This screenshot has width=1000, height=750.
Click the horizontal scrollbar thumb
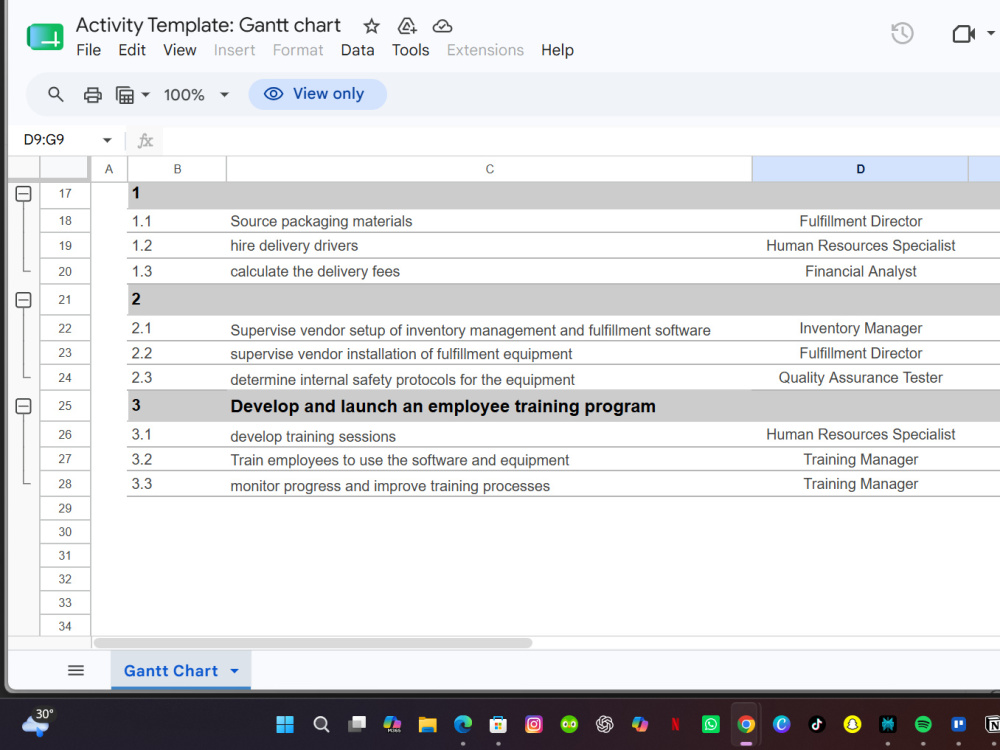pos(312,643)
